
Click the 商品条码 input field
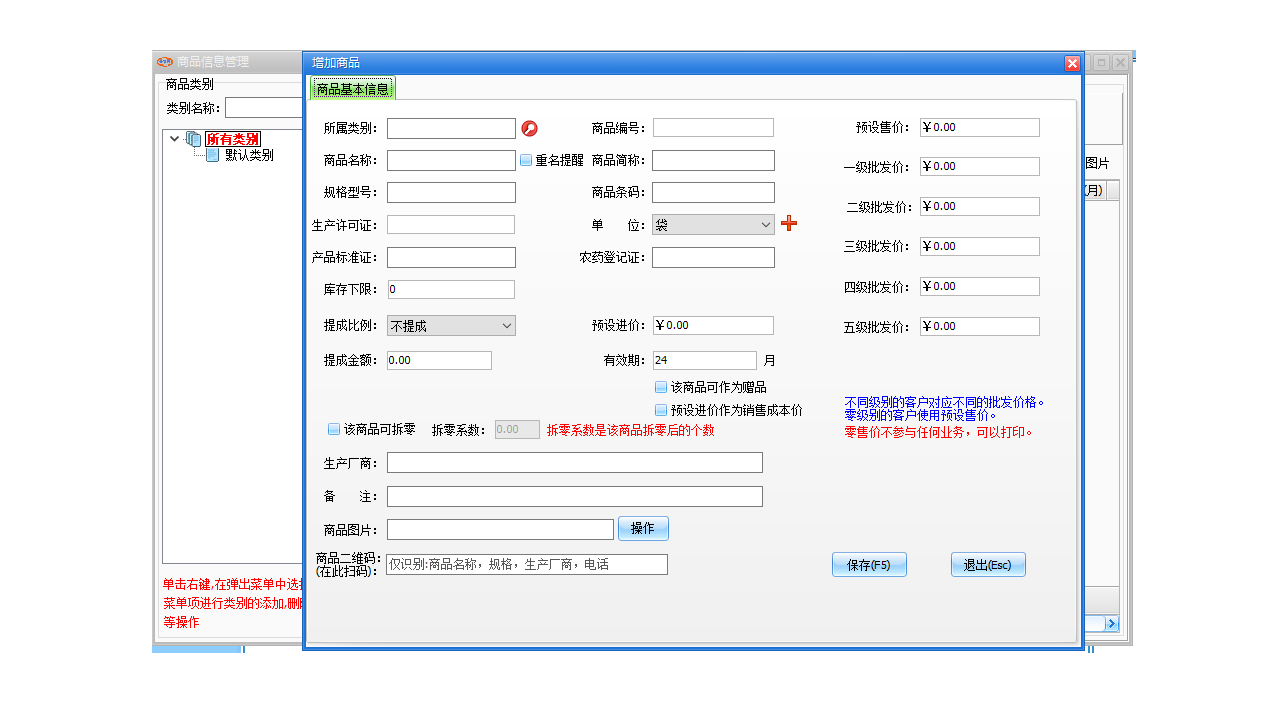(712, 192)
